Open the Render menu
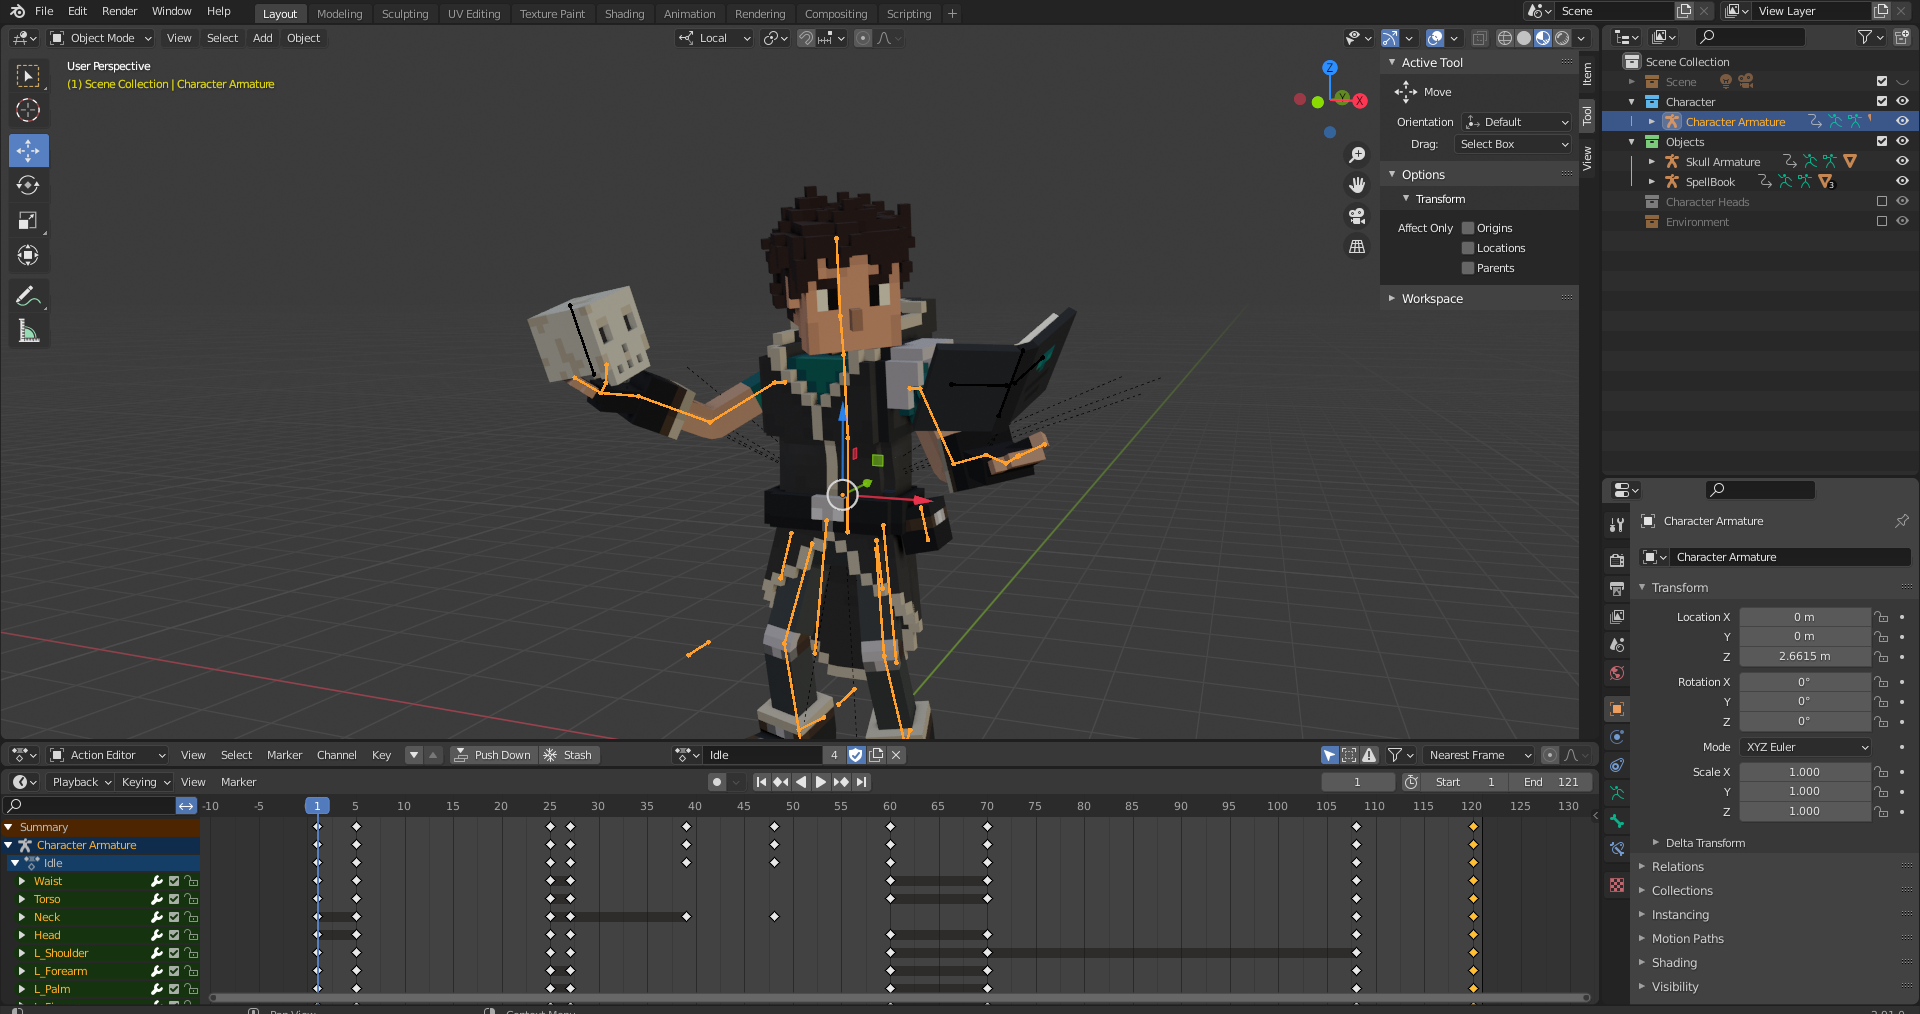 119,11
